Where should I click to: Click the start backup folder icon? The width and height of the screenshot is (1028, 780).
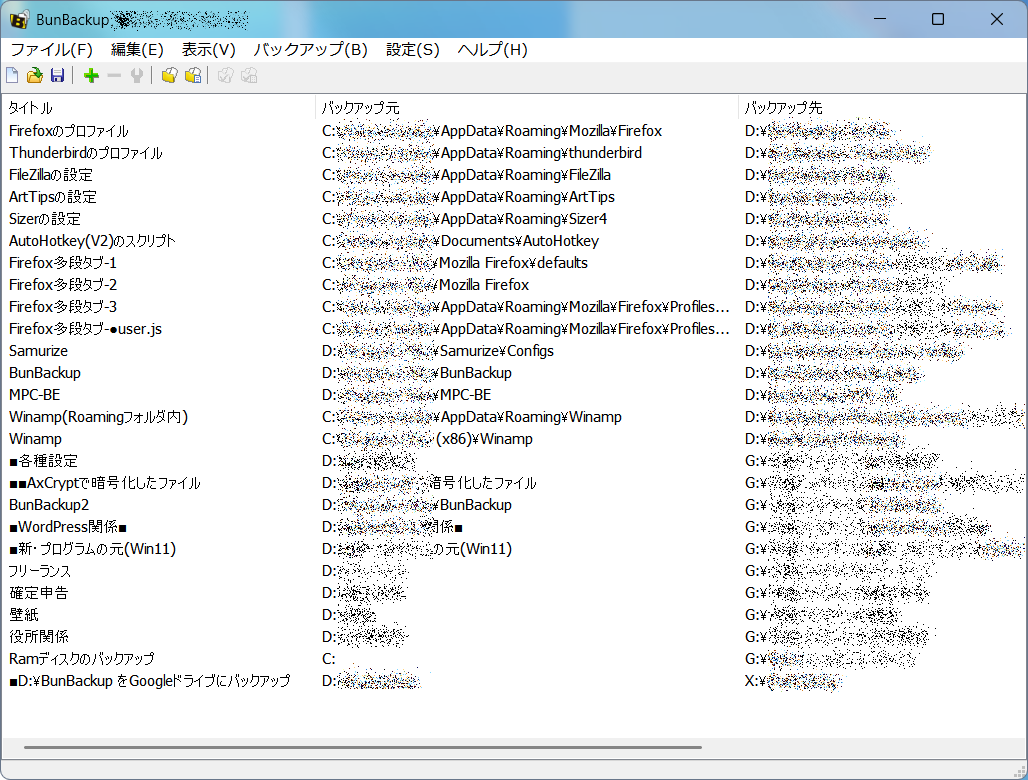pyautogui.click(x=170, y=76)
